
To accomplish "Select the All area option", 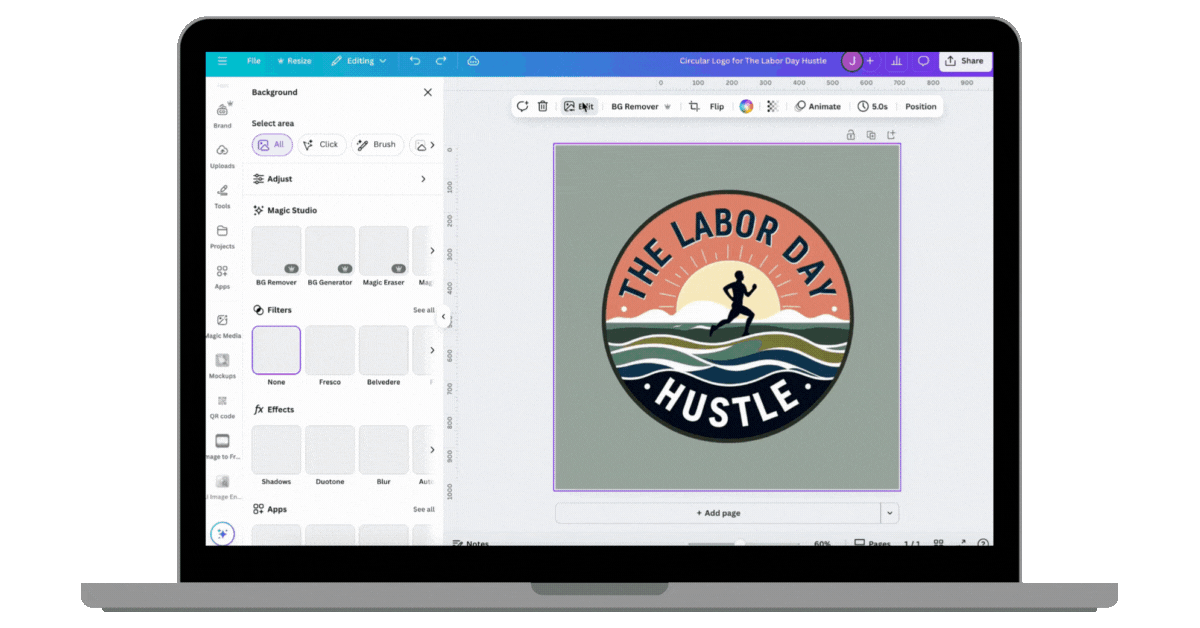I will click(272, 145).
